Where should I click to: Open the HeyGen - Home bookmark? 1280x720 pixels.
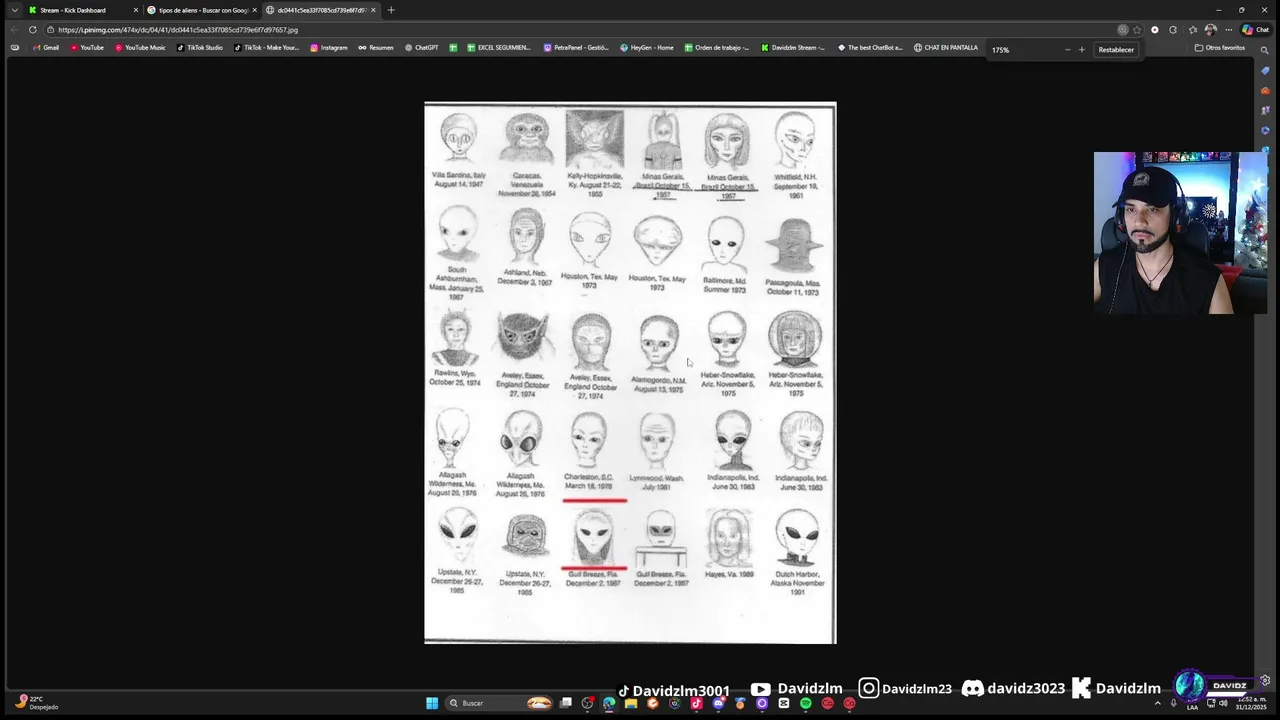pos(647,48)
